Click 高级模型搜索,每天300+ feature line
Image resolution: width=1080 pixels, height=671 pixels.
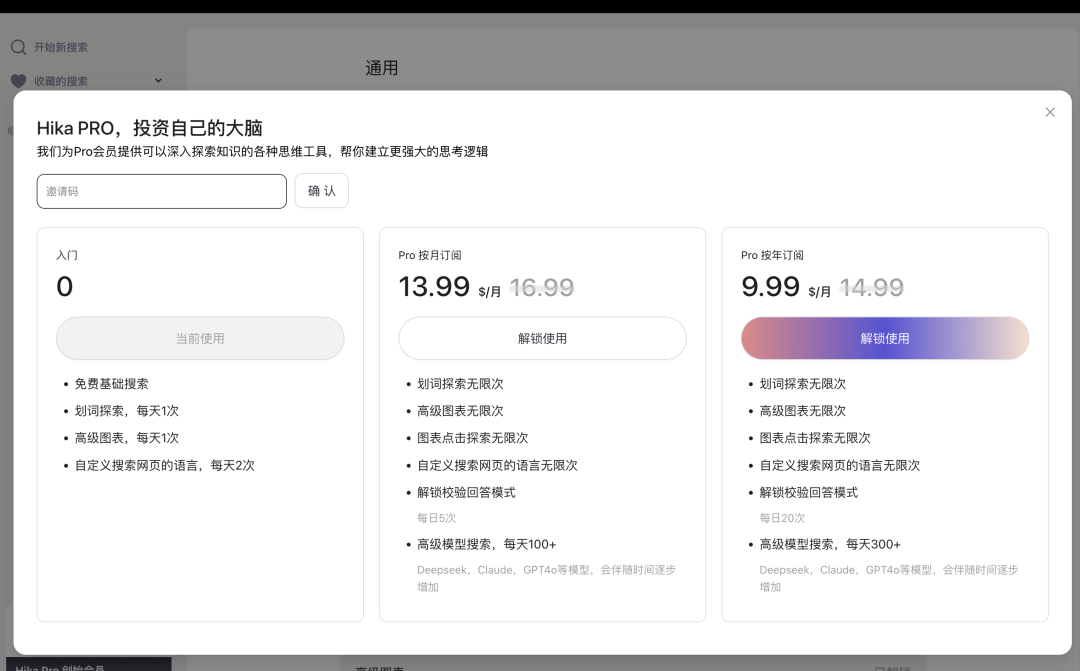pyautogui.click(x=830, y=544)
